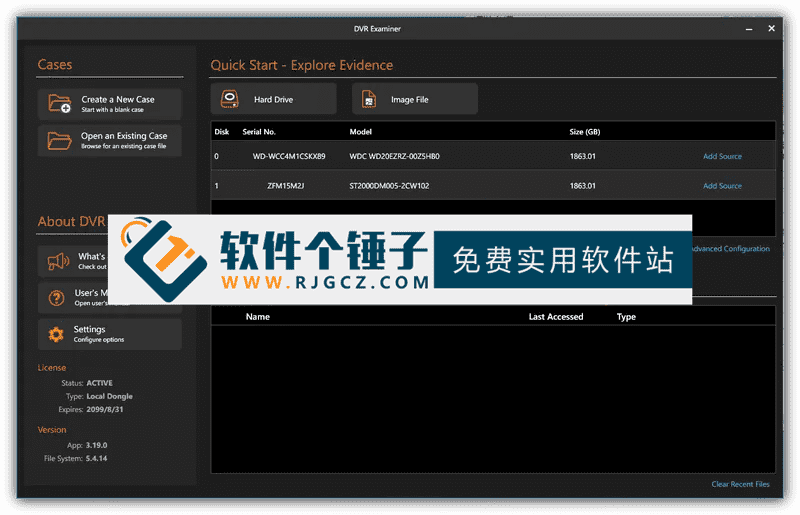
Task: Select serial number WD-WCC4M1CSKX89
Action: pyautogui.click(x=289, y=156)
